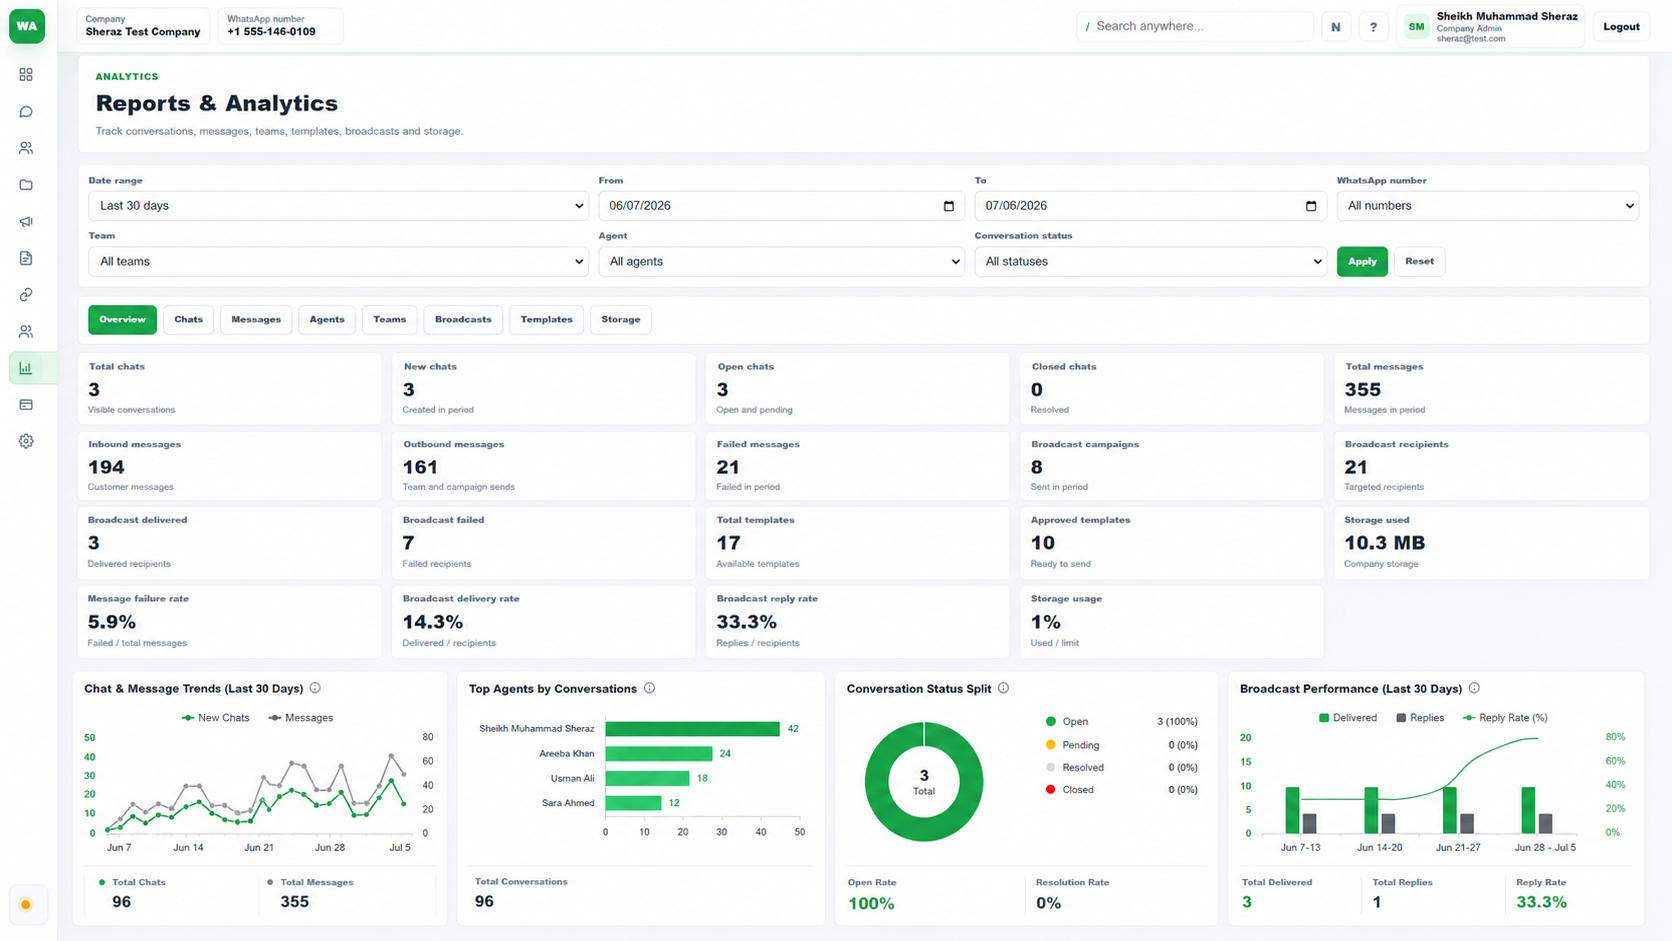Click the N button in the top bar

coord(1336,27)
